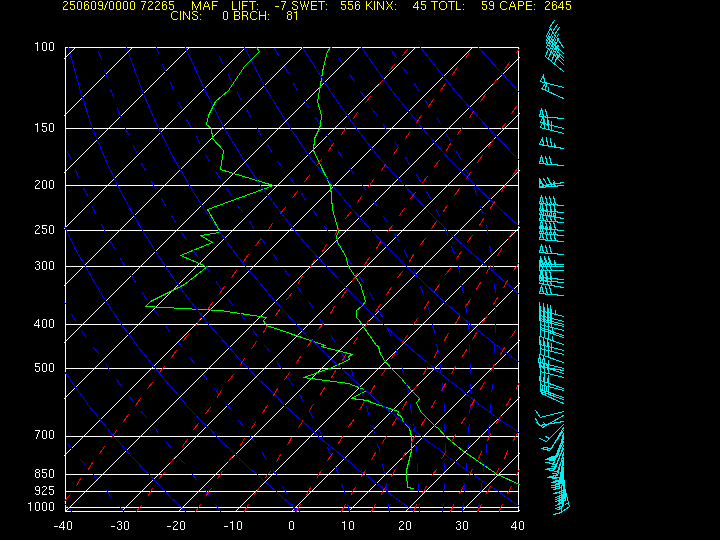This screenshot has width=720, height=540.
Task: Select the TOTL: label
Action: pos(448,6)
